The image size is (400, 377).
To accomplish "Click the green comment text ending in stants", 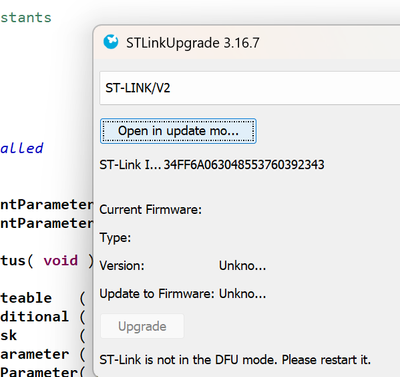I will click(26, 17).
